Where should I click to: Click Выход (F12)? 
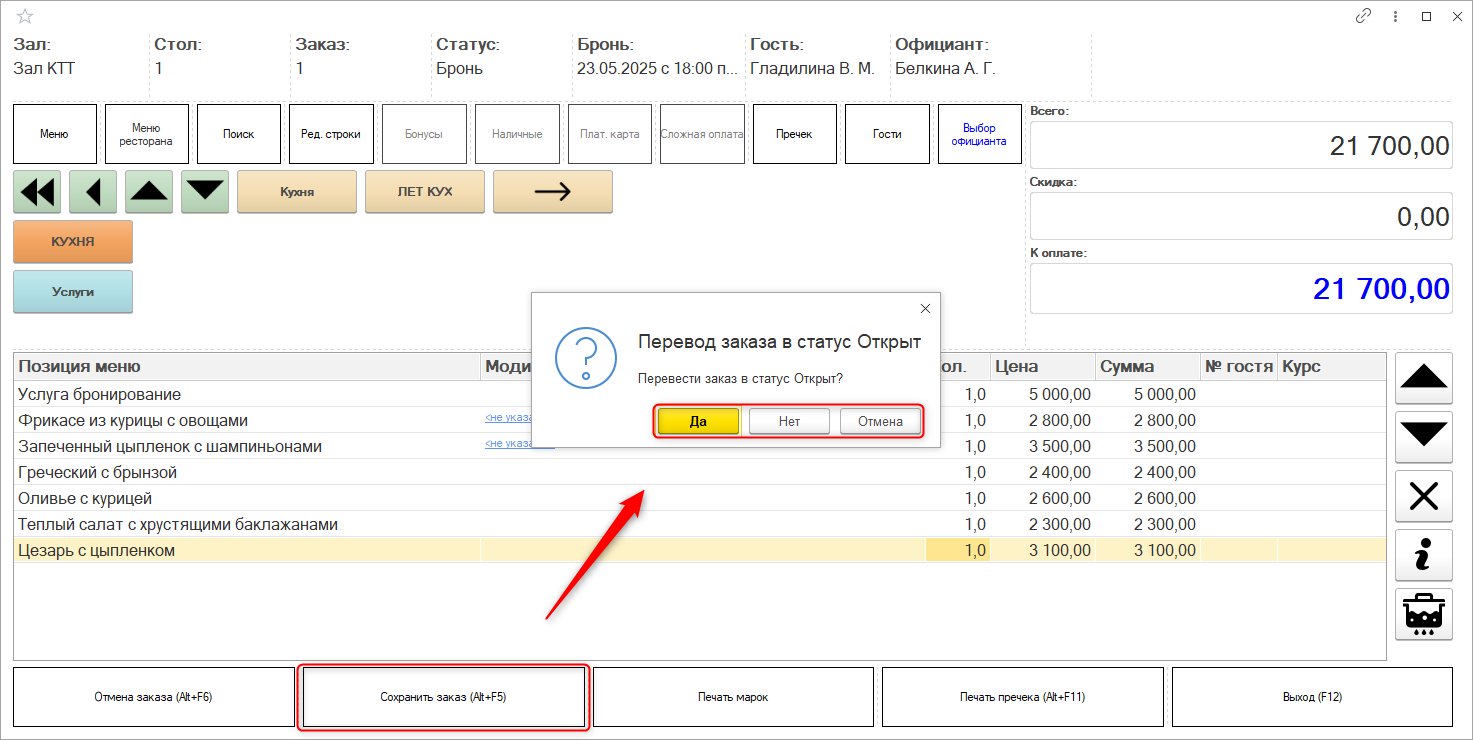coord(1312,697)
